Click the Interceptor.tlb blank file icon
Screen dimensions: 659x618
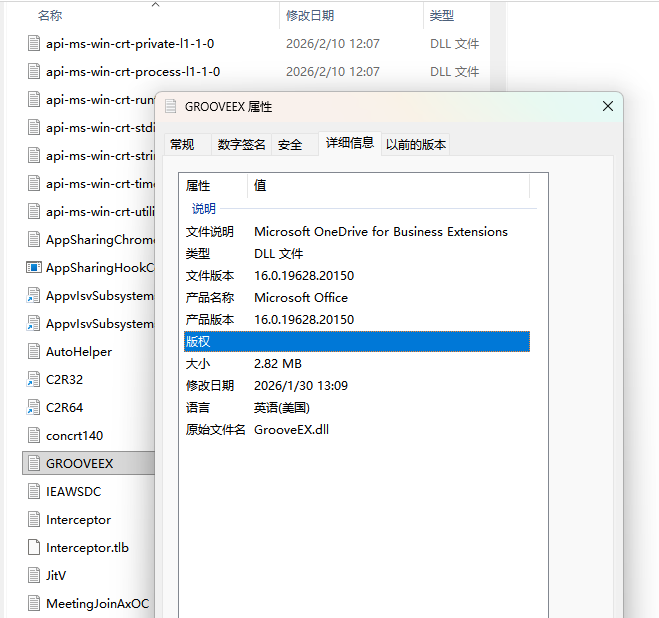click(x=34, y=547)
